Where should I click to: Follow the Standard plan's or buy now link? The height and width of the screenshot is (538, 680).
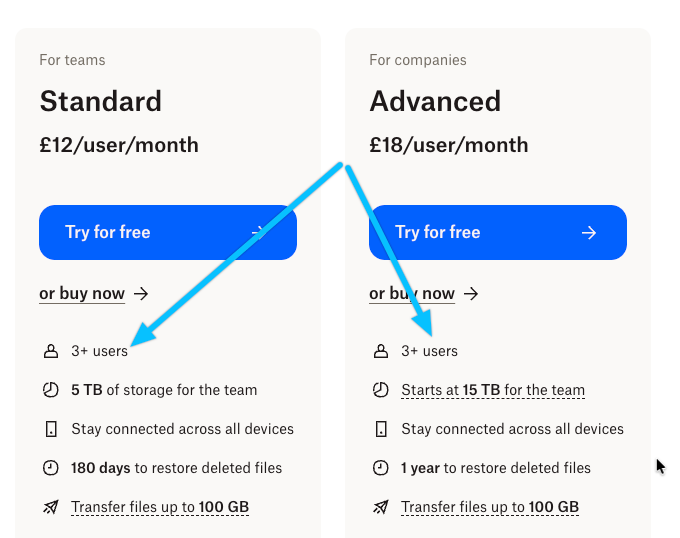click(x=82, y=294)
